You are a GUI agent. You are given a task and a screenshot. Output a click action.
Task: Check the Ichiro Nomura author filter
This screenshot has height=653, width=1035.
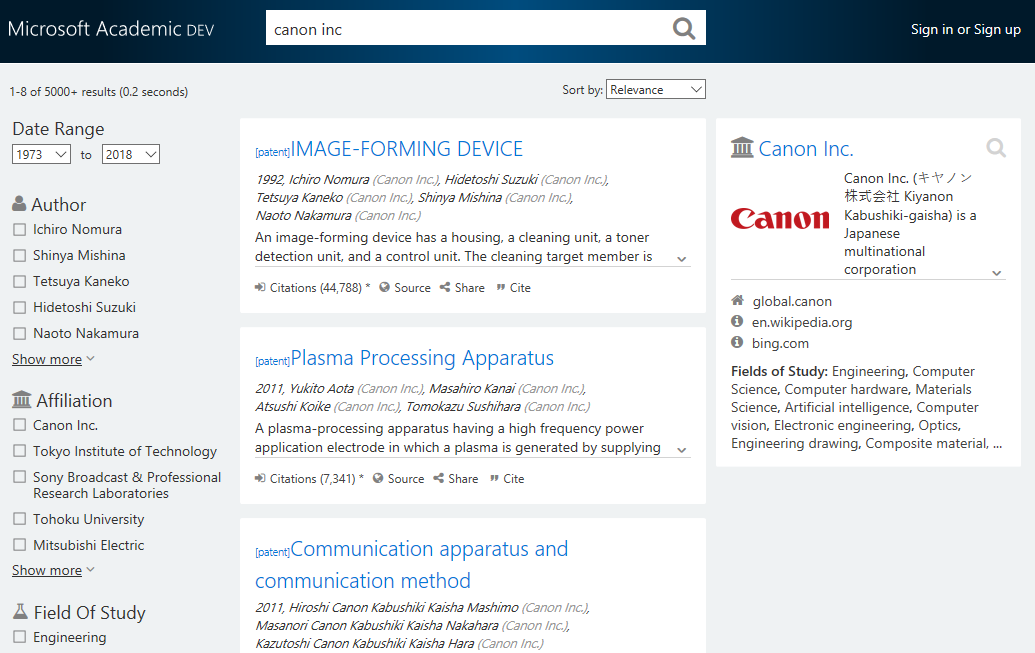(x=19, y=230)
